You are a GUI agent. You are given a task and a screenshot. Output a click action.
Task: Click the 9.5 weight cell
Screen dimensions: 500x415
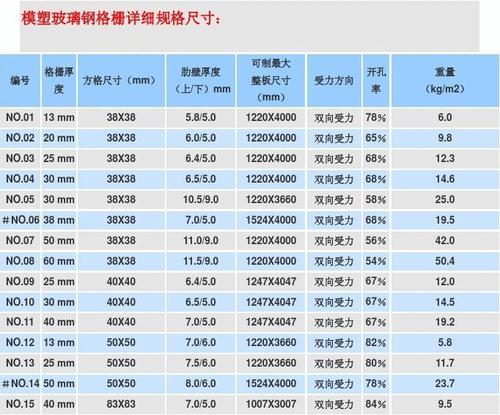tap(445, 404)
